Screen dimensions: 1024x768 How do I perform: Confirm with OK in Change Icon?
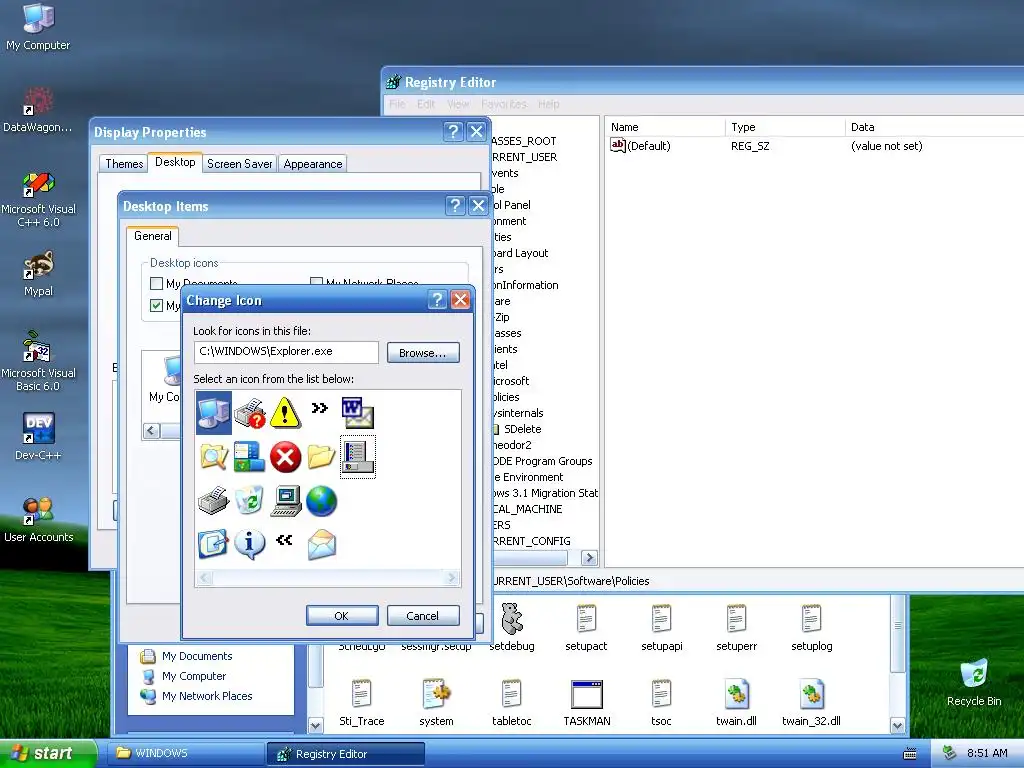pyautogui.click(x=342, y=616)
